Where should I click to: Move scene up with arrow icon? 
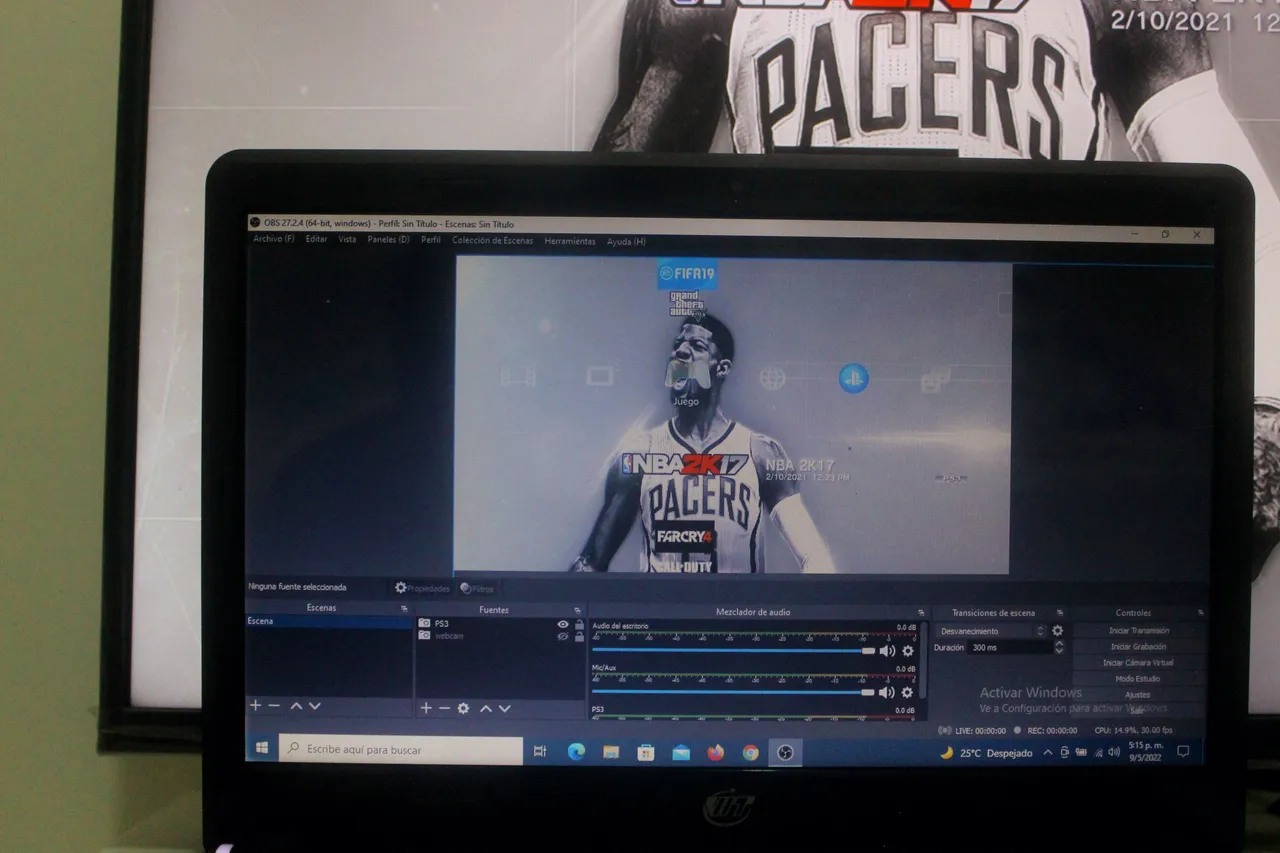click(296, 706)
